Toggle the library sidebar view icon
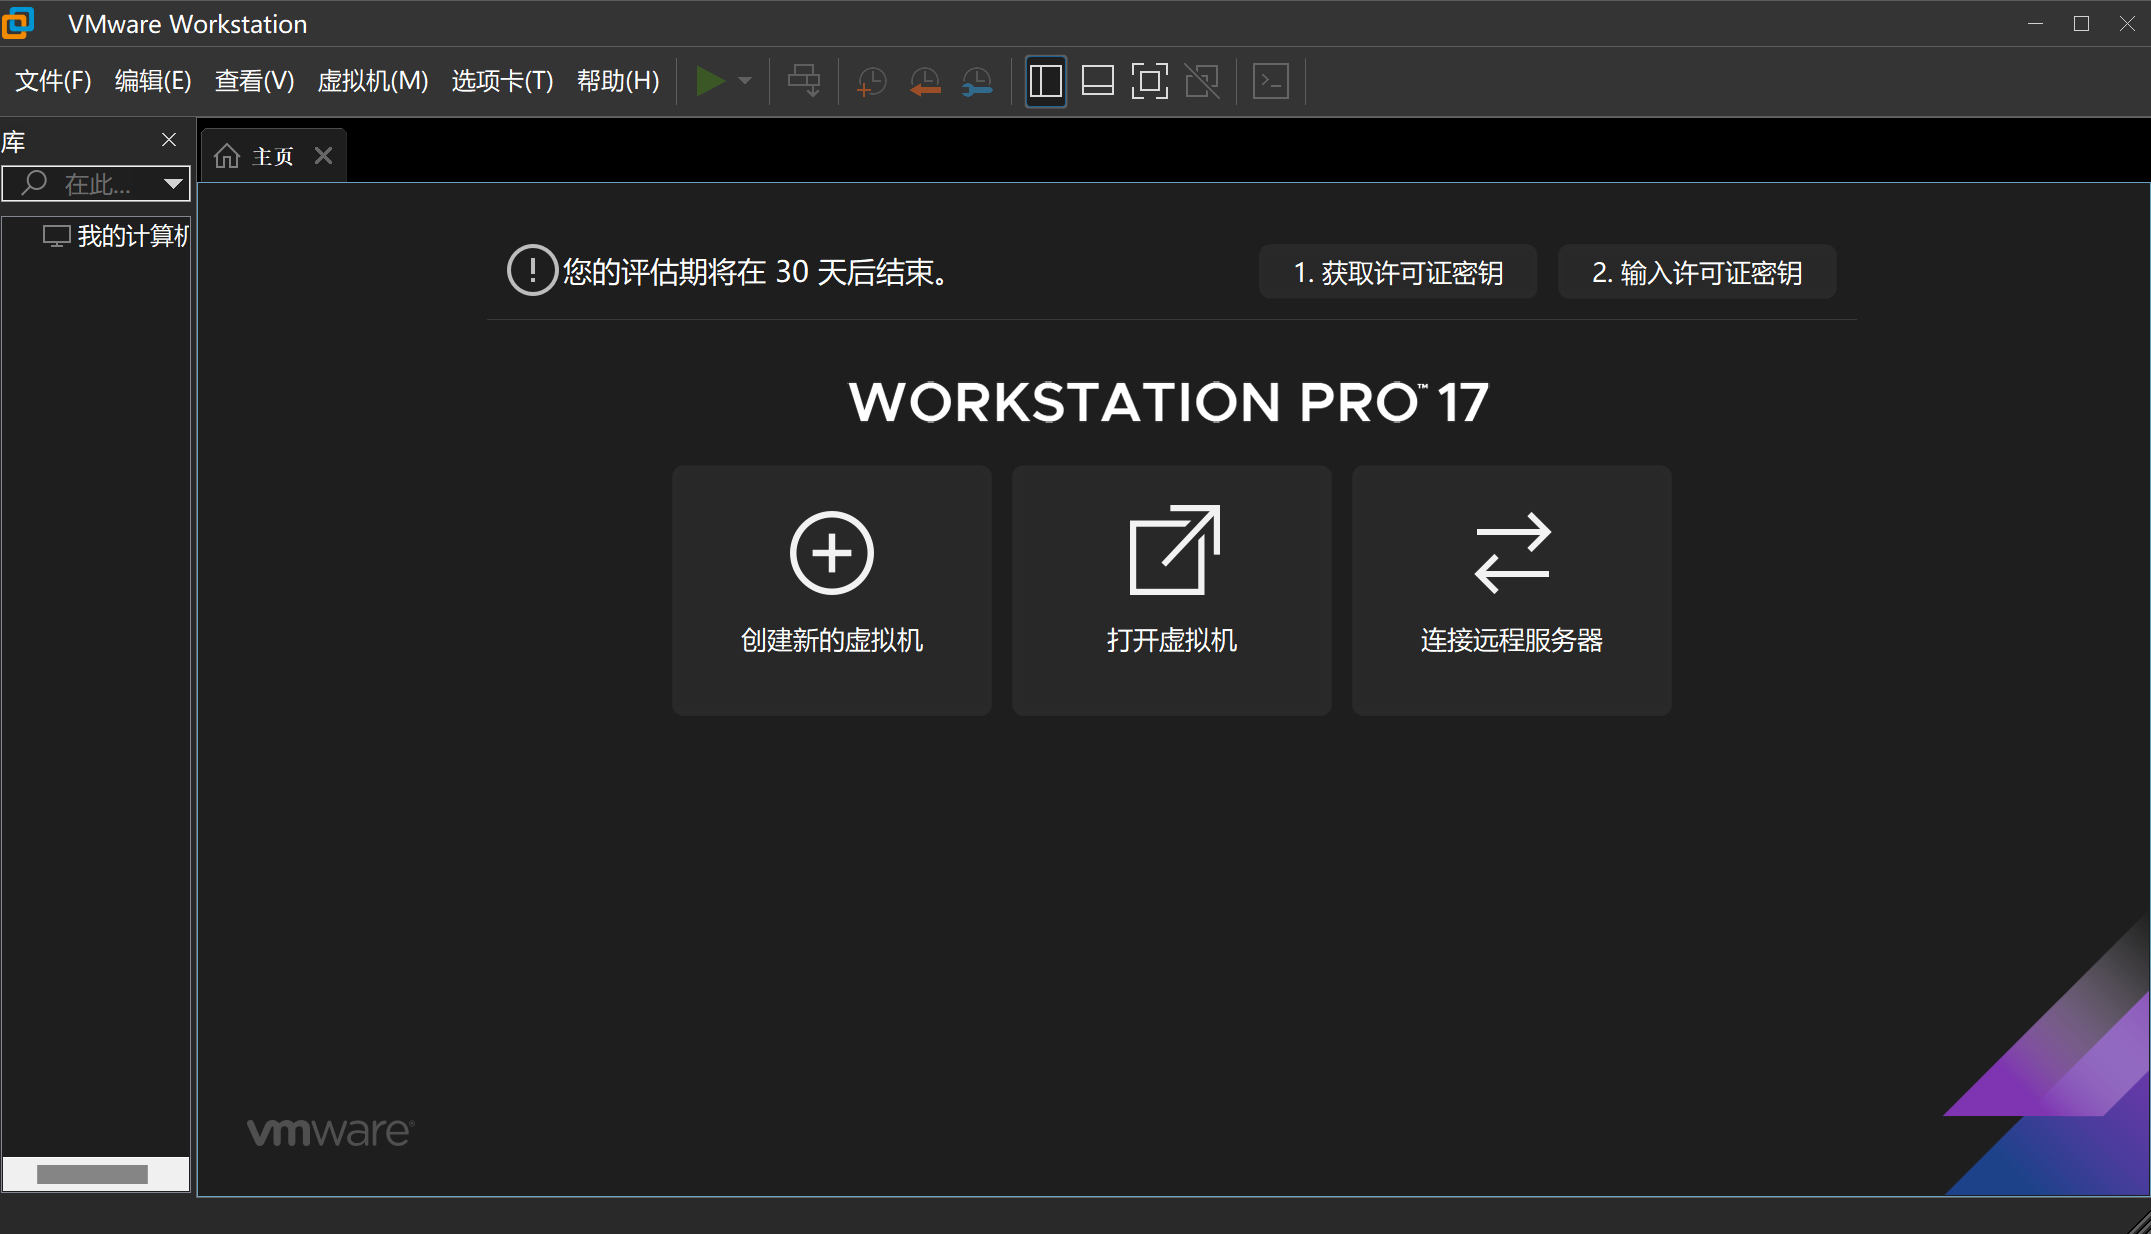Viewport: 2151px width, 1234px height. [x=1045, y=81]
